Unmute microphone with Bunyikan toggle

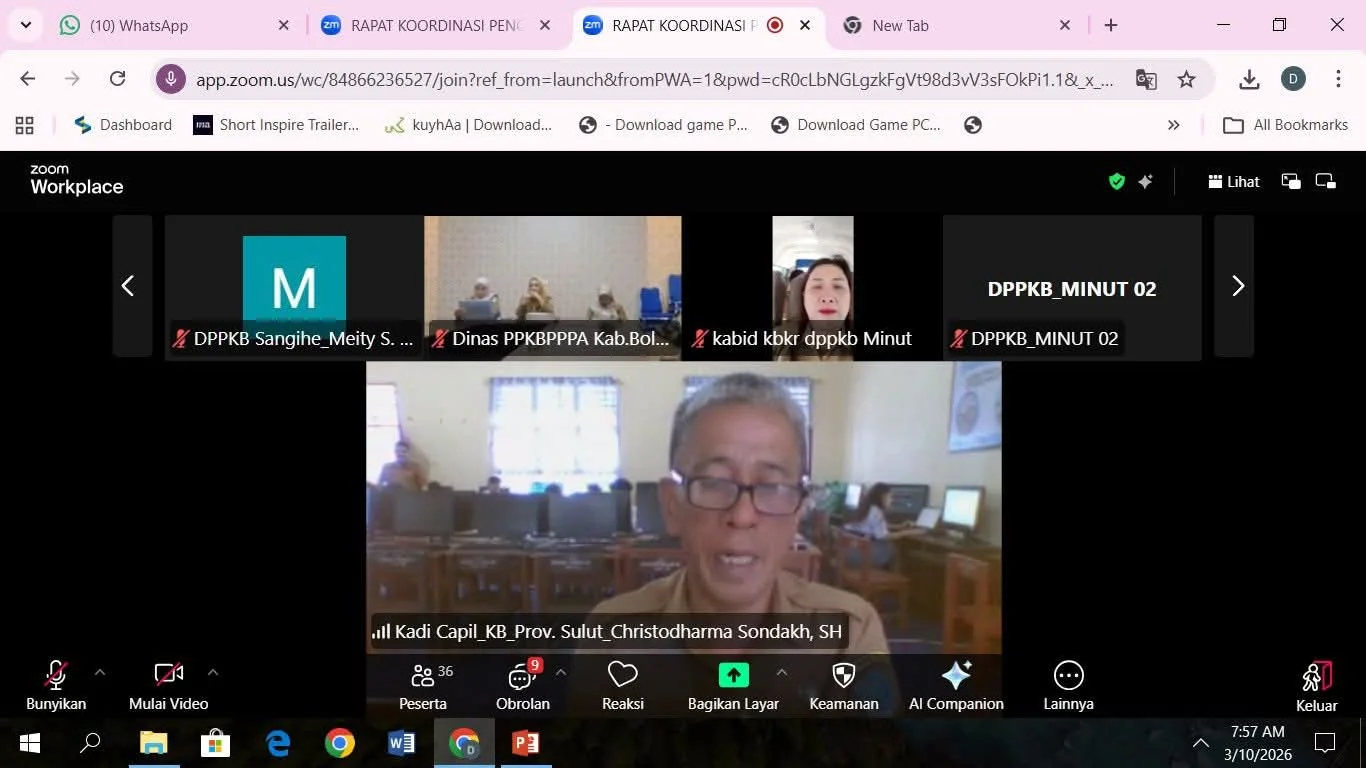56,686
